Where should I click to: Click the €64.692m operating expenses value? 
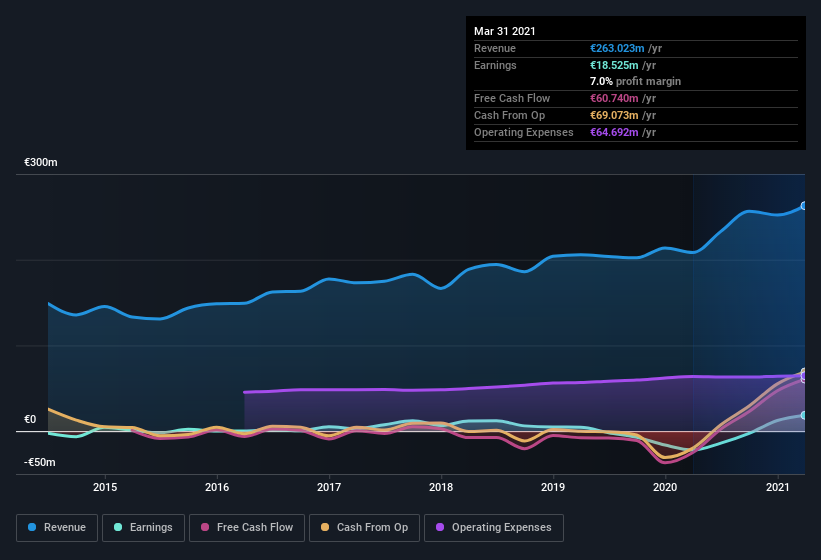click(x=614, y=132)
